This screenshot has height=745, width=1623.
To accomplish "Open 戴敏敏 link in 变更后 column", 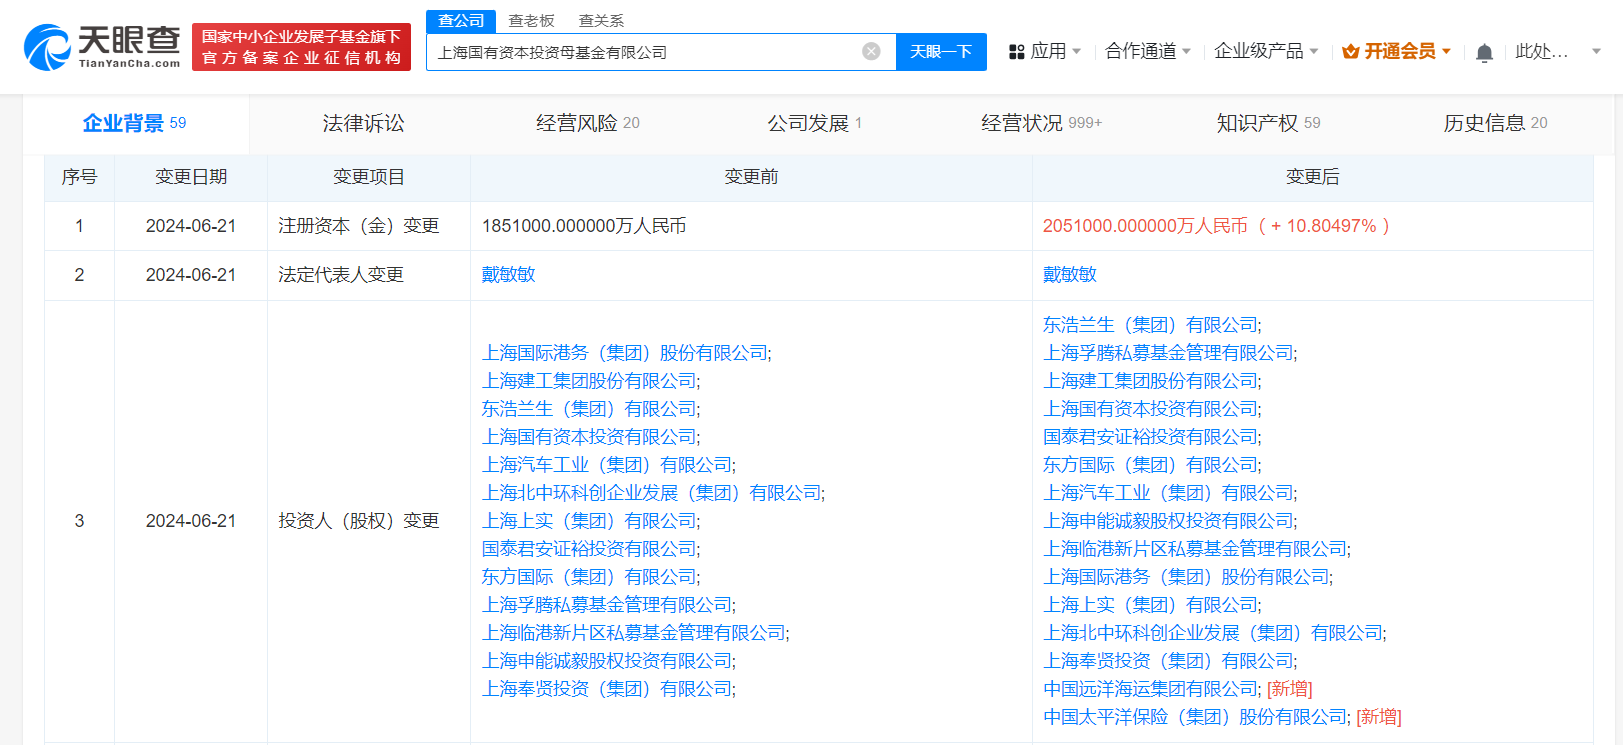I will pyautogui.click(x=1069, y=275).
